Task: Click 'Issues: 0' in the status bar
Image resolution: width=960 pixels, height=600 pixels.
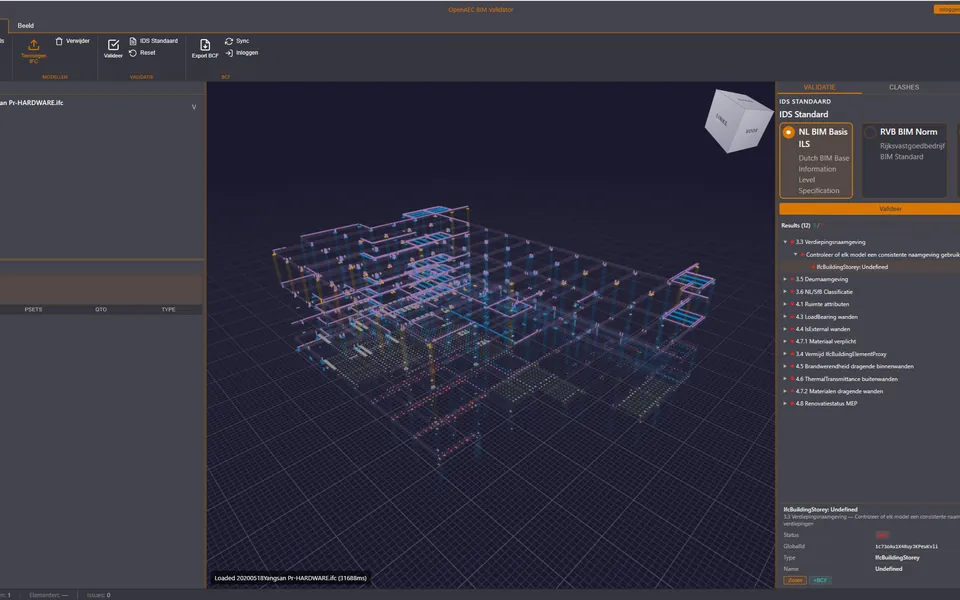Action: 99,595
